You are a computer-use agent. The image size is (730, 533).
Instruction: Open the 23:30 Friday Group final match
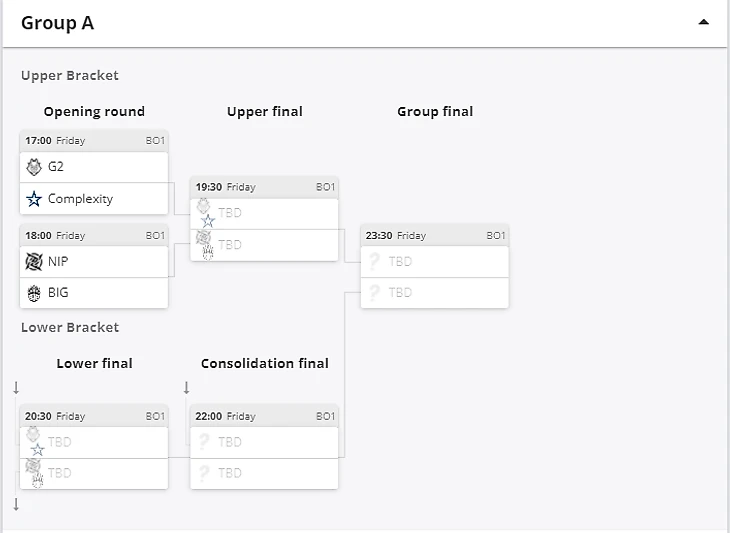tap(434, 236)
